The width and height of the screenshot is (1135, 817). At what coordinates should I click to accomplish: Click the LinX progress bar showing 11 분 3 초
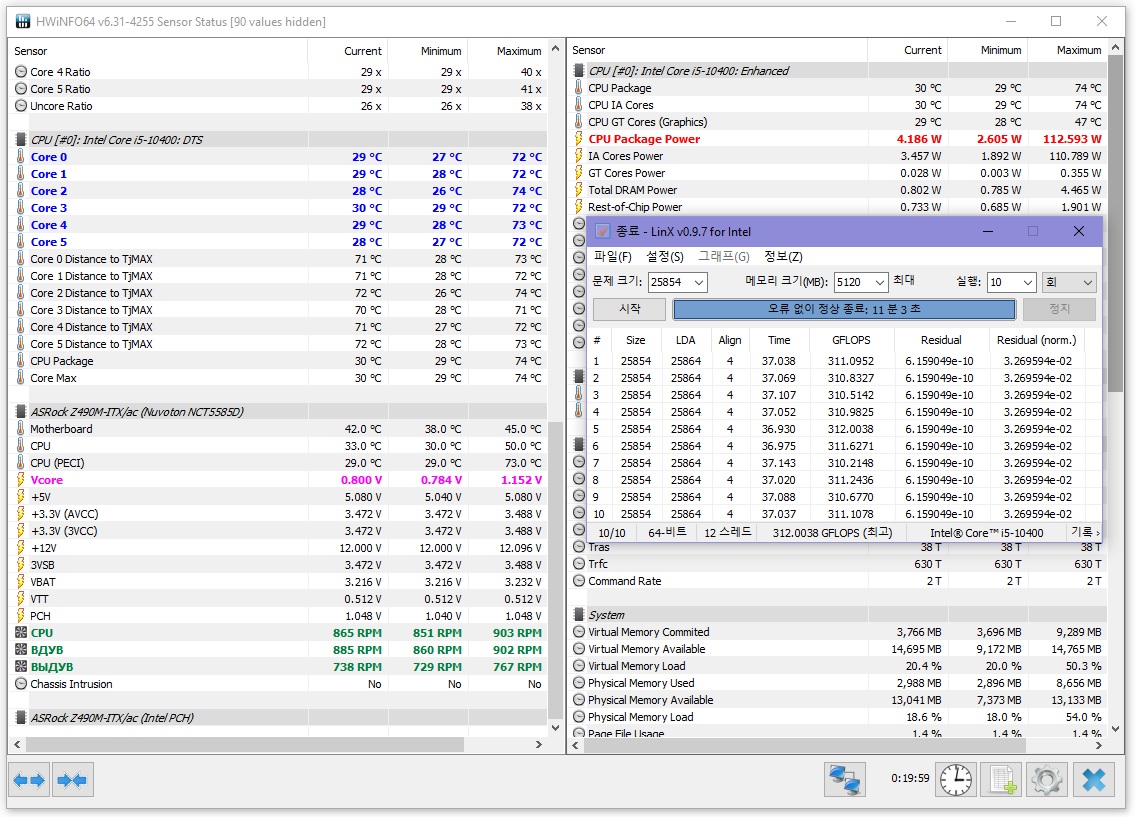[844, 309]
